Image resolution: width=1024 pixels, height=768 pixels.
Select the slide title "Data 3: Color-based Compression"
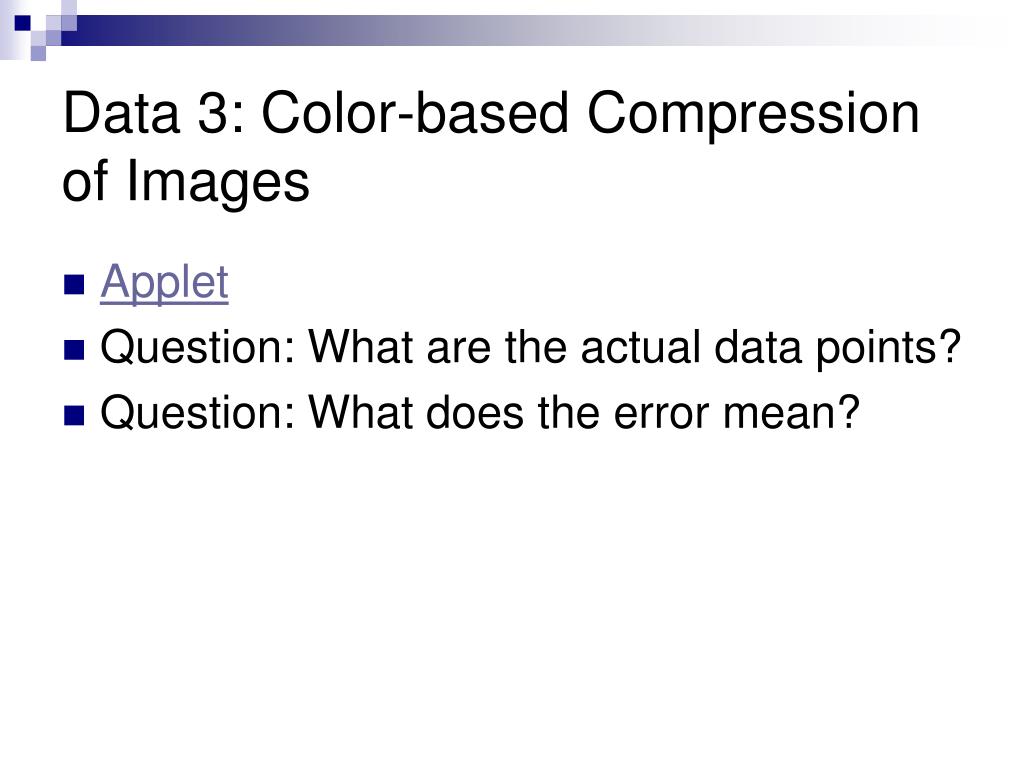[x=491, y=114]
